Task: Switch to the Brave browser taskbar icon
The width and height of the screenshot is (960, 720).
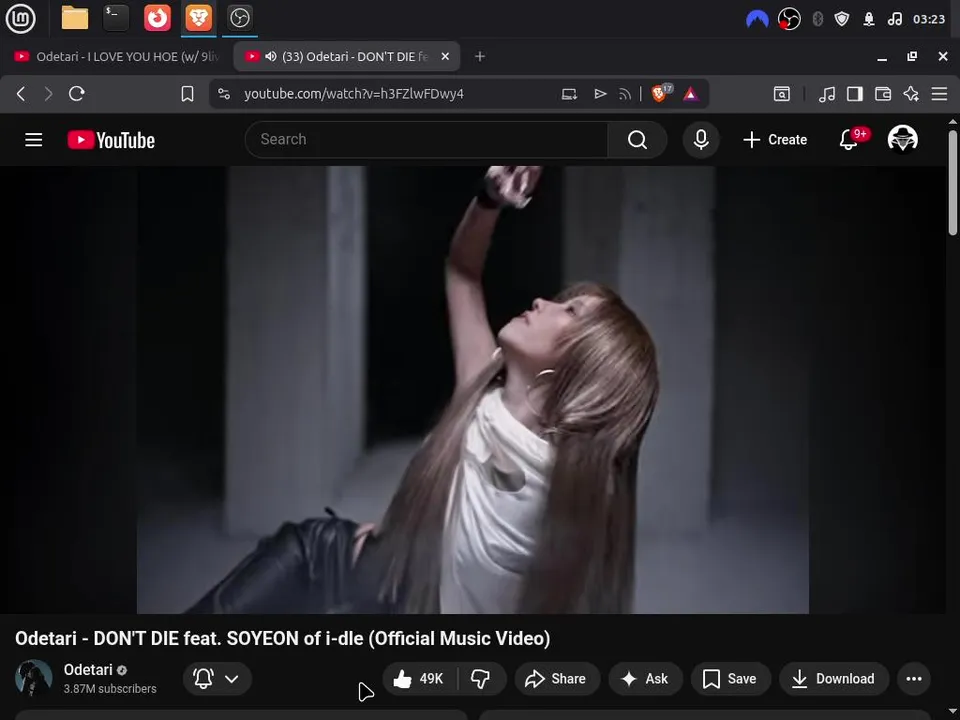Action: click(x=198, y=18)
